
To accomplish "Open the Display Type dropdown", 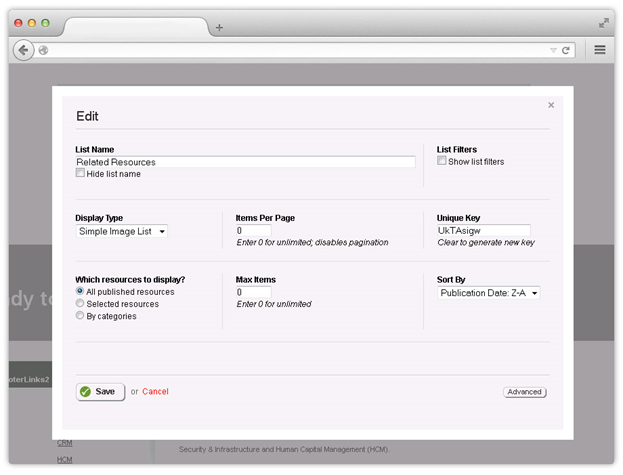I will click(122, 231).
